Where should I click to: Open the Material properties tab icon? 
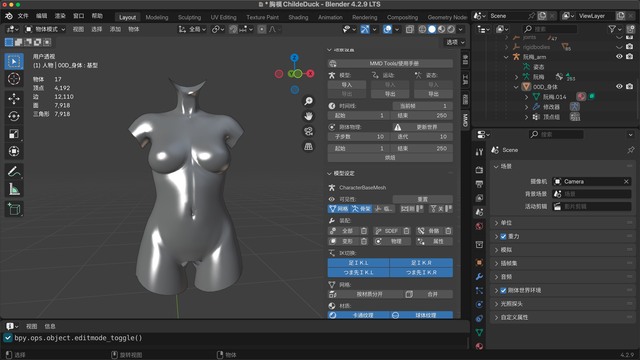click(x=479, y=346)
